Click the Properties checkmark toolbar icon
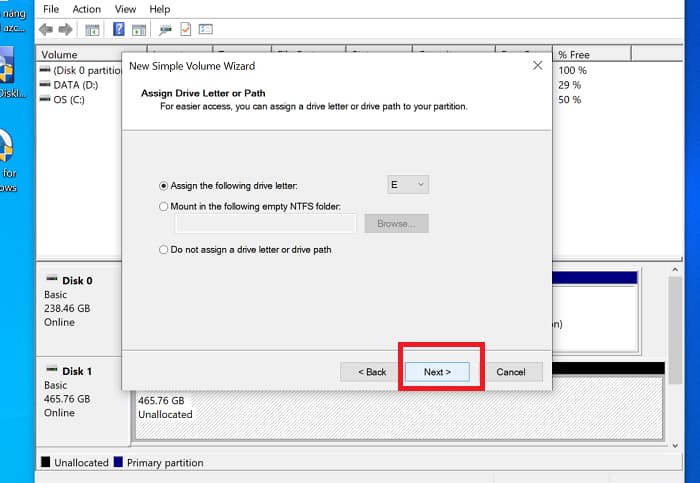 pos(186,29)
